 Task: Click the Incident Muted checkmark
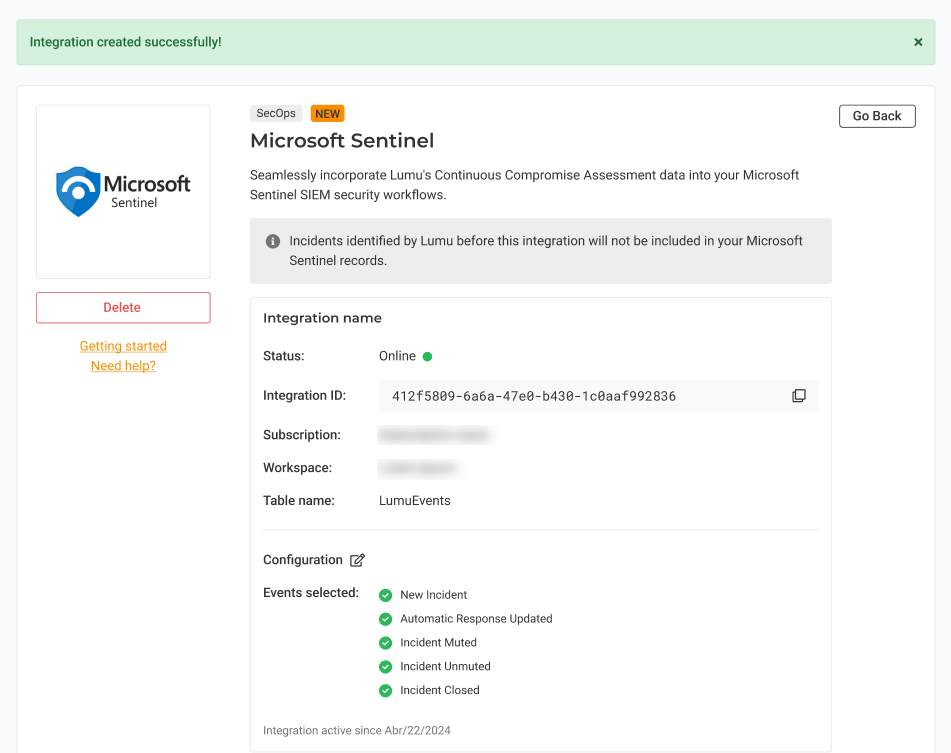click(385, 643)
